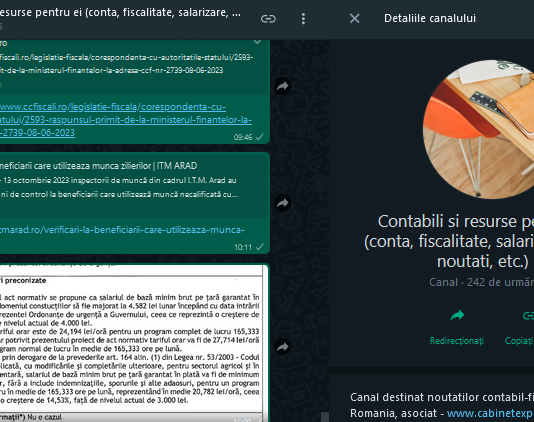Forward the ITM ARAD message with arrow icon

(x=283, y=203)
